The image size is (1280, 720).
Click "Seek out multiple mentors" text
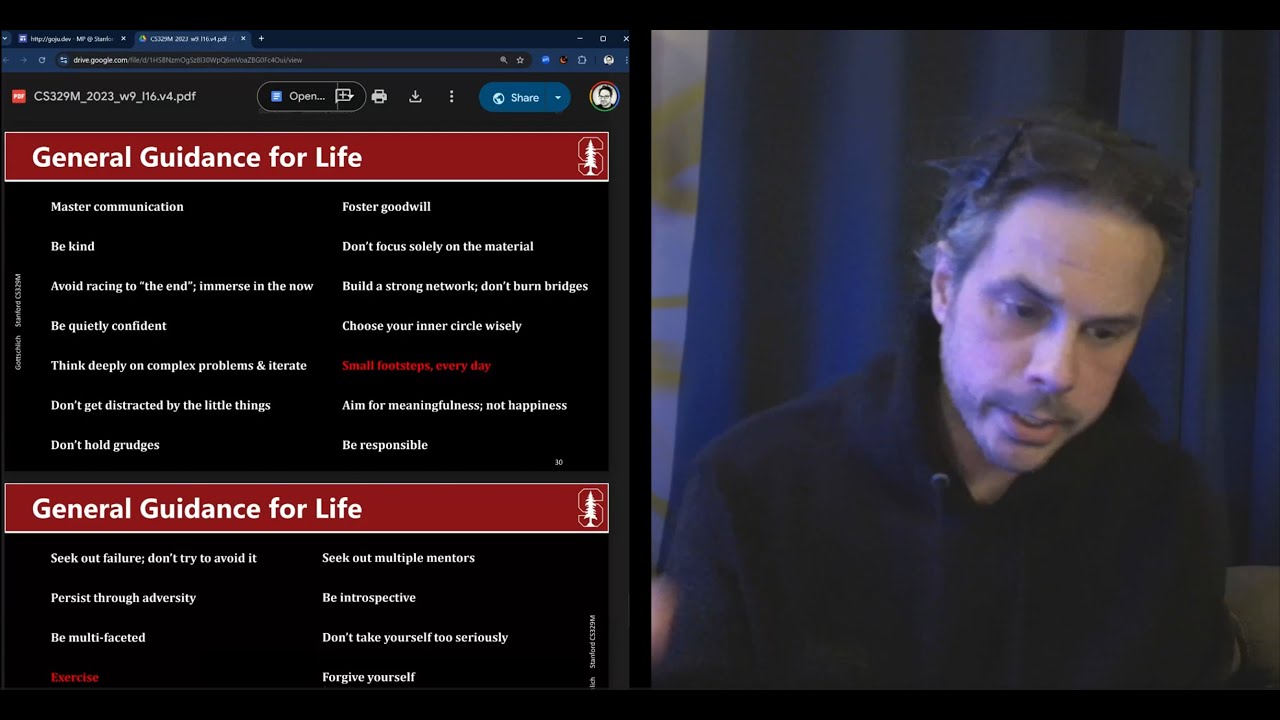tap(398, 558)
